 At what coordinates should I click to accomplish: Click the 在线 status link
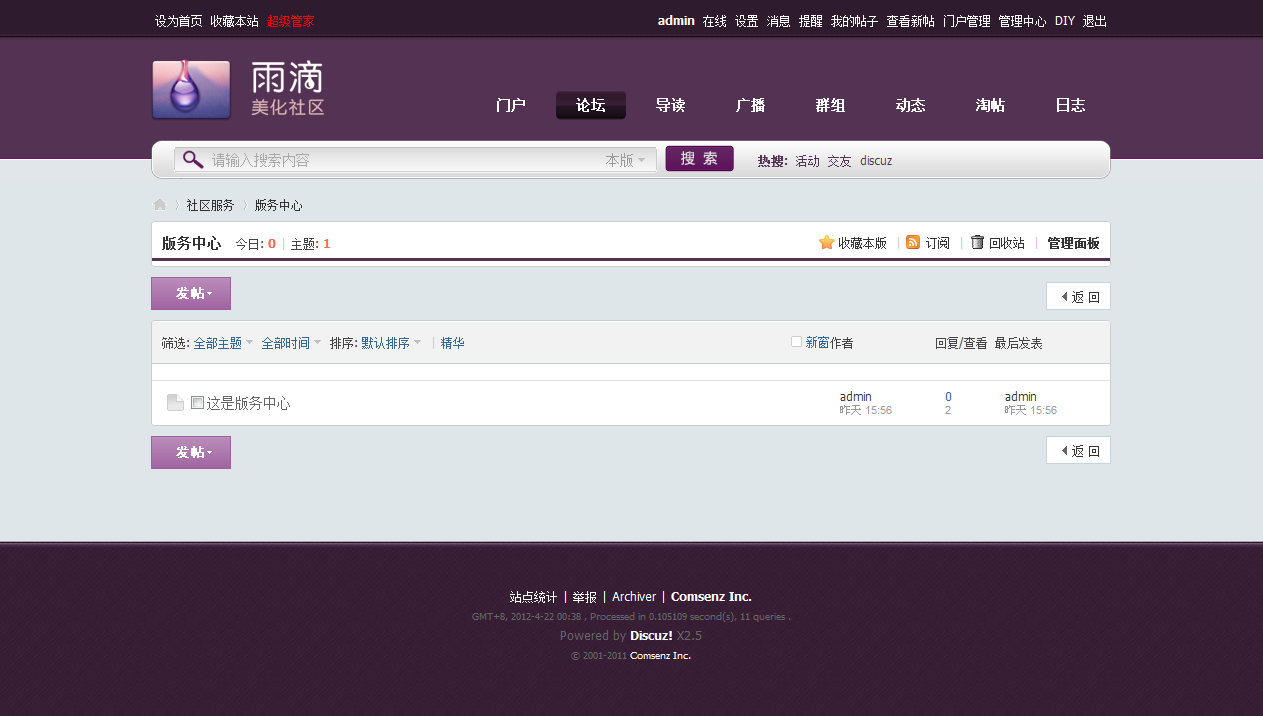point(715,21)
